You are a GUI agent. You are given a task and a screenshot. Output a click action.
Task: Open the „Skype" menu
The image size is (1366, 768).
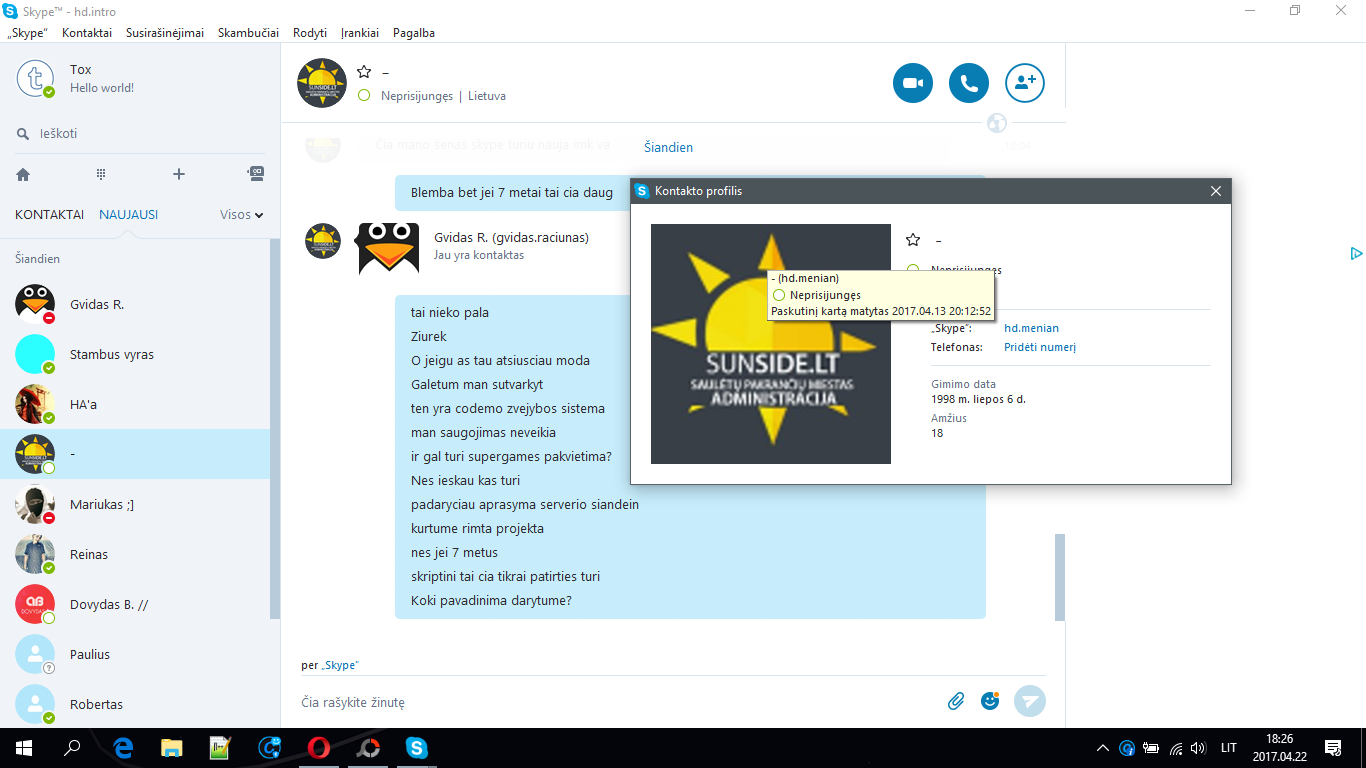point(28,33)
